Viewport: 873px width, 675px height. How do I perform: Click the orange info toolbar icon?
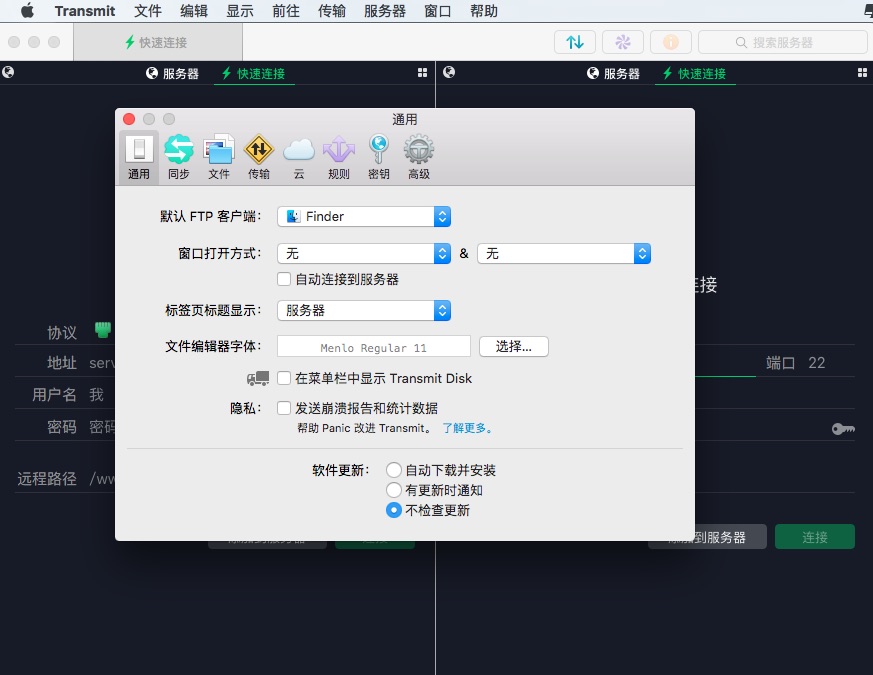[x=670, y=42]
